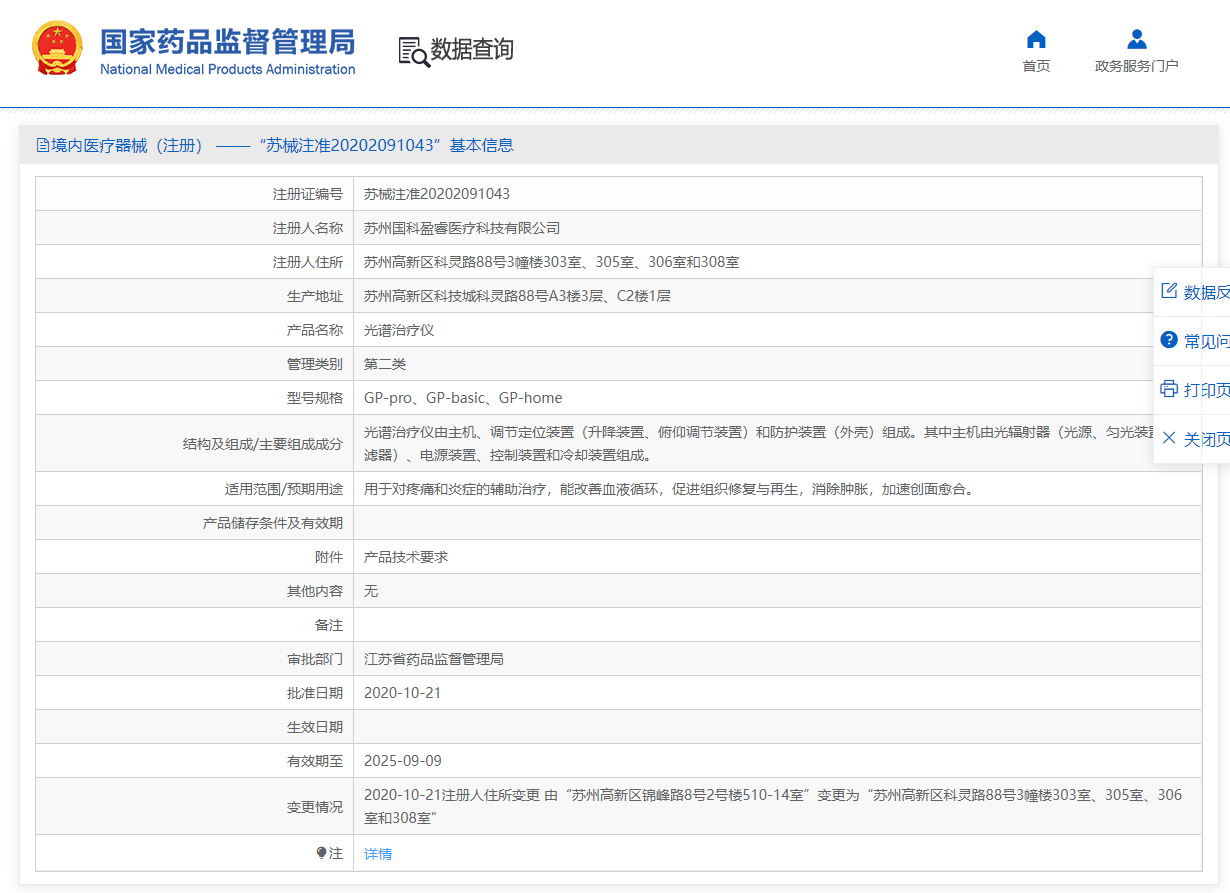Click the 关闭页面 X icon
Image resolution: width=1230 pixels, height=893 pixels.
tap(1169, 438)
